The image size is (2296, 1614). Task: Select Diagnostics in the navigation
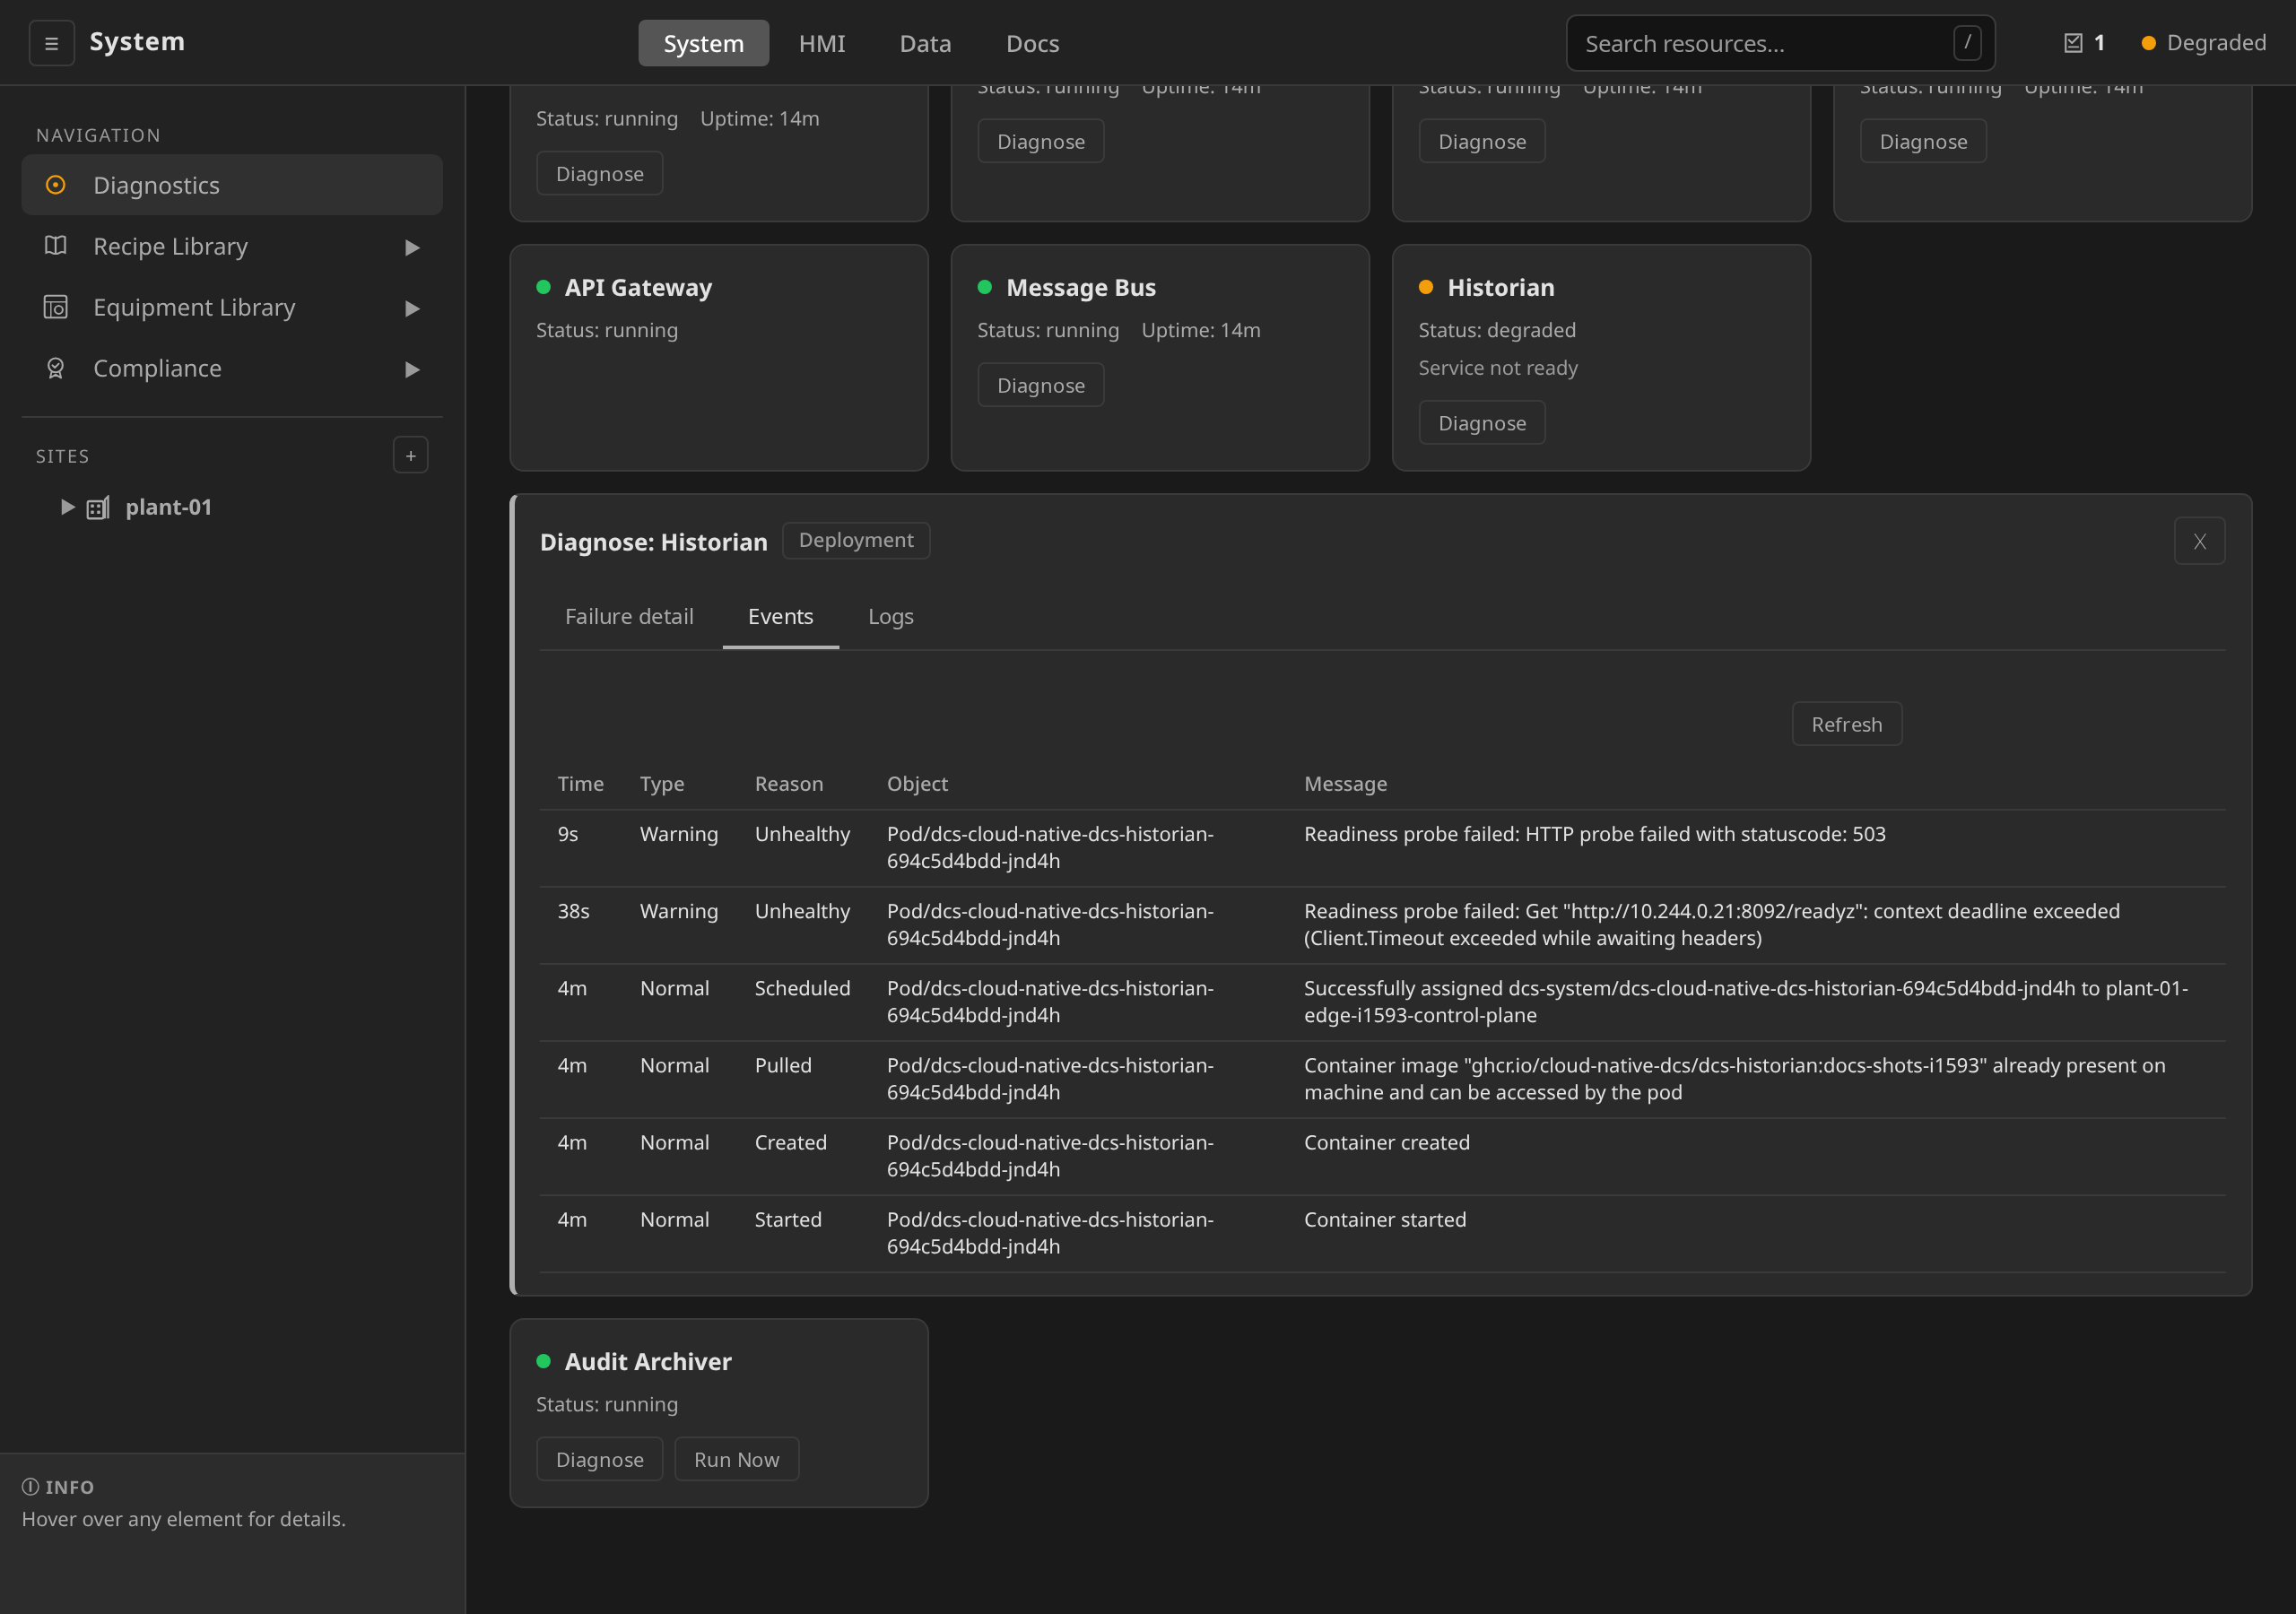[232, 185]
